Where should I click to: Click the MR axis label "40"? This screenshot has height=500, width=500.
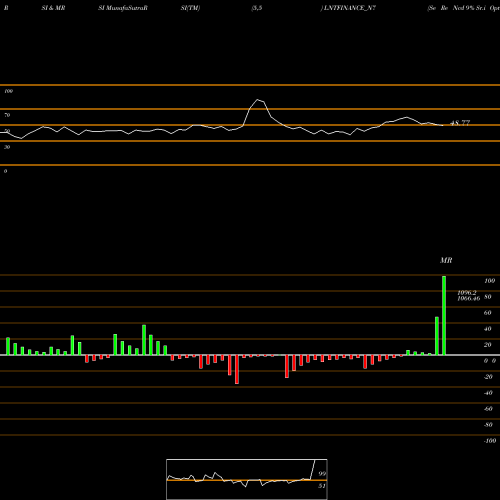pos(488,329)
